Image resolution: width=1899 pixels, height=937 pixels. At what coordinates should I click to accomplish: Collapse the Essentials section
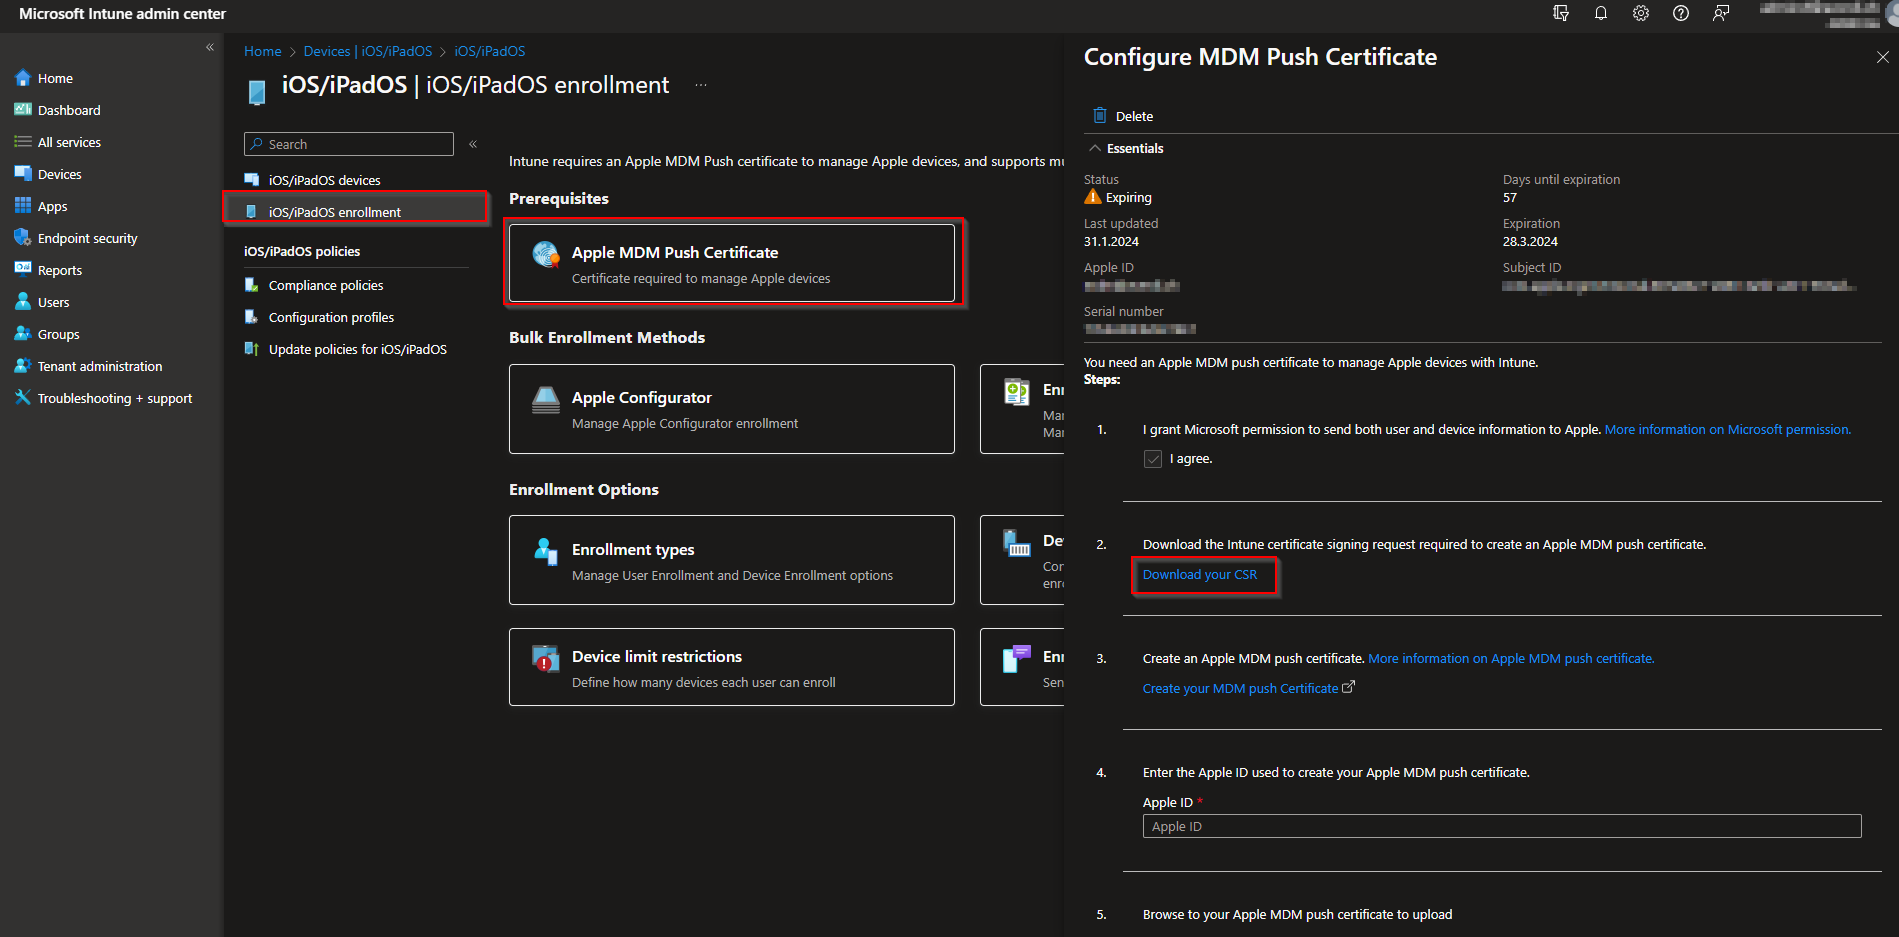click(x=1093, y=148)
